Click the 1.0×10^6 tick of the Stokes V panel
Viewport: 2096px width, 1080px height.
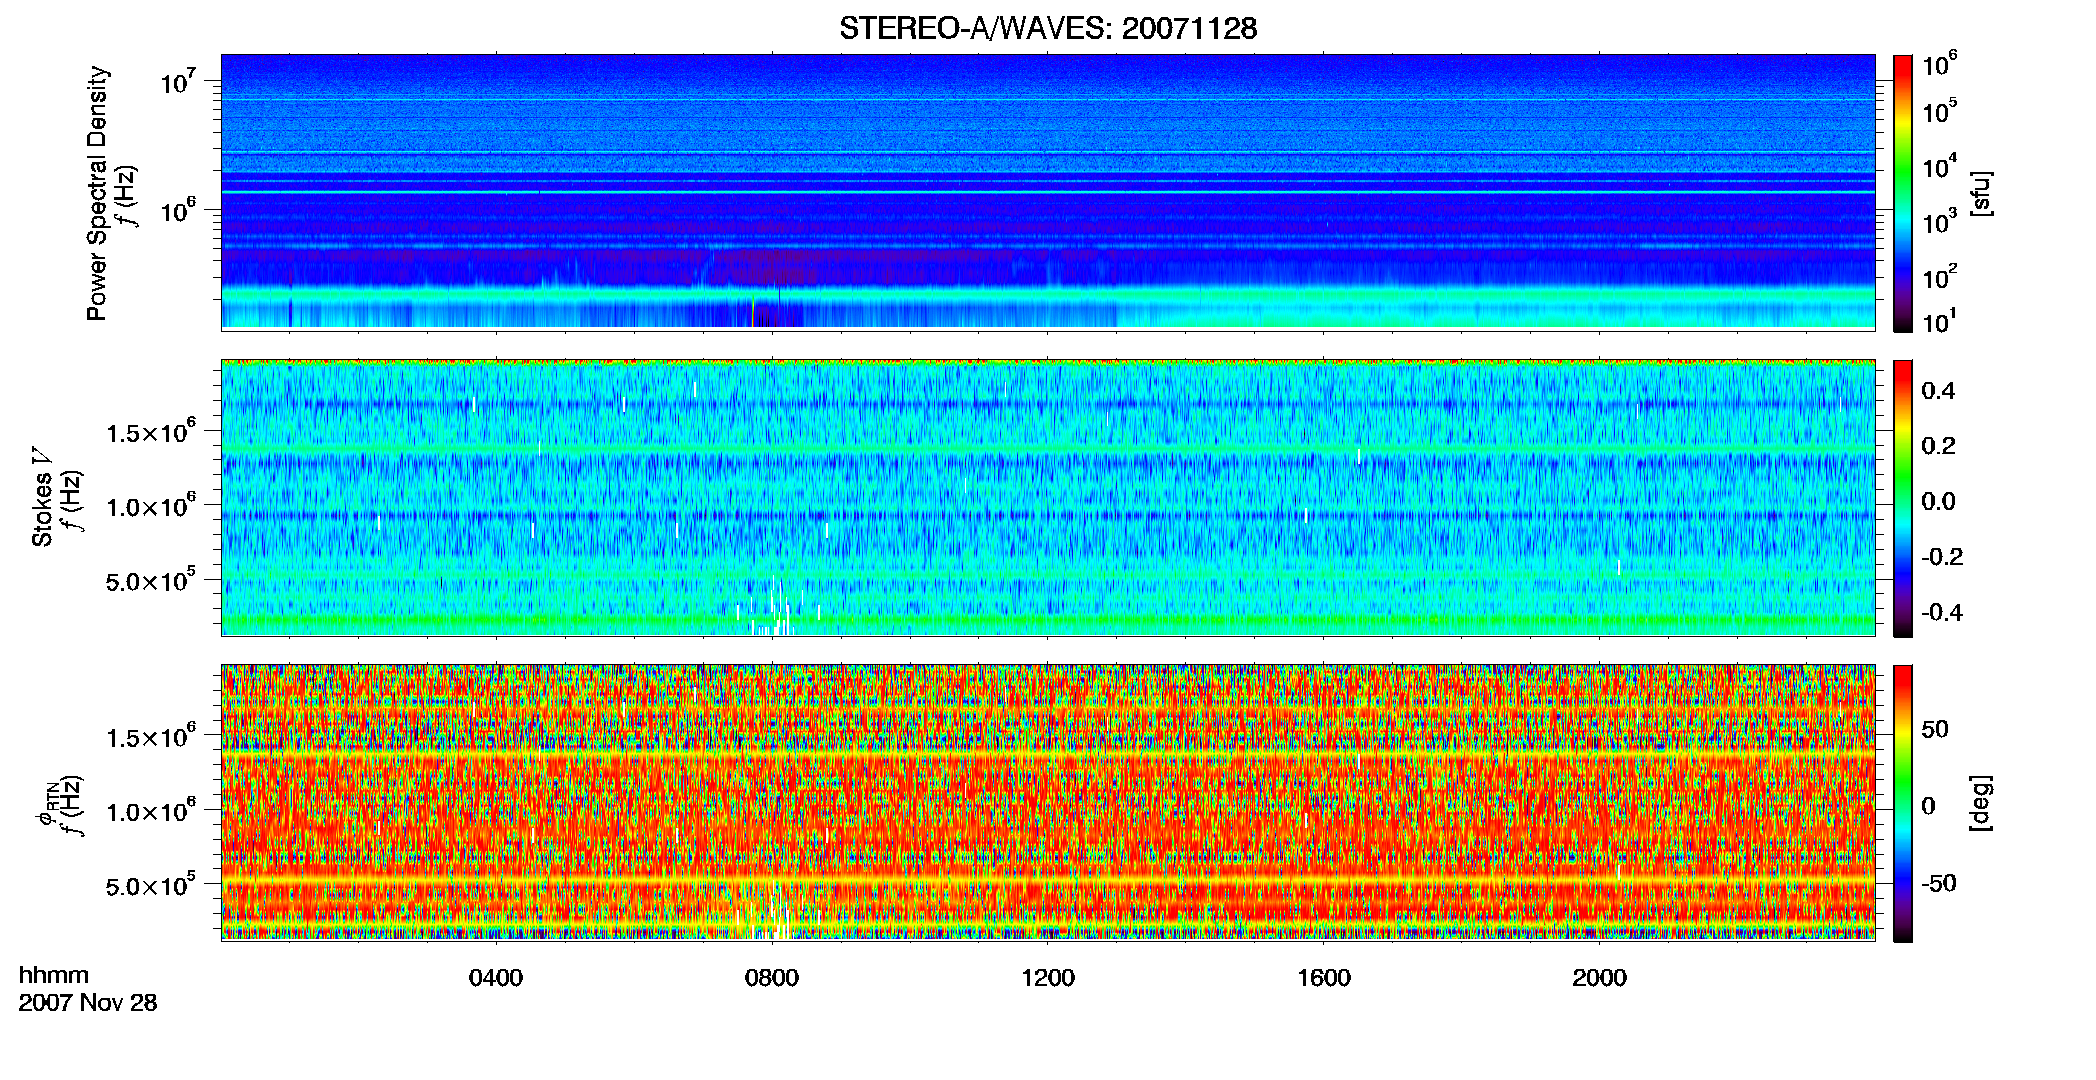(150, 505)
